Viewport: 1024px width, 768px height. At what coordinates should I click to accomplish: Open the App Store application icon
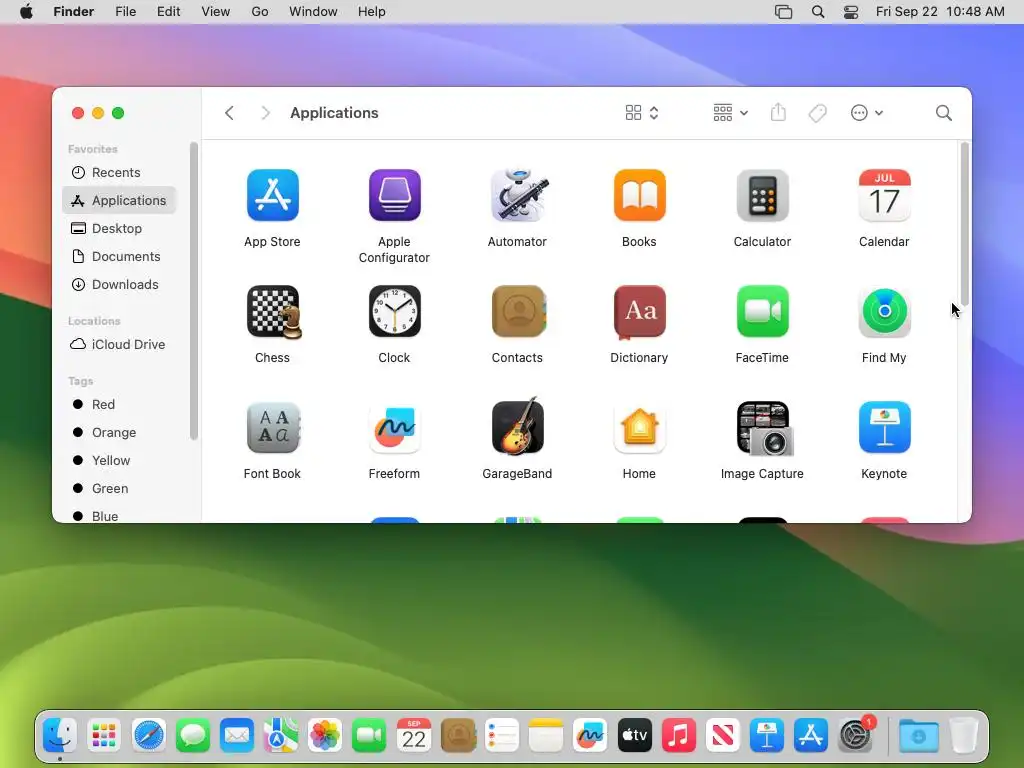pyautogui.click(x=272, y=195)
